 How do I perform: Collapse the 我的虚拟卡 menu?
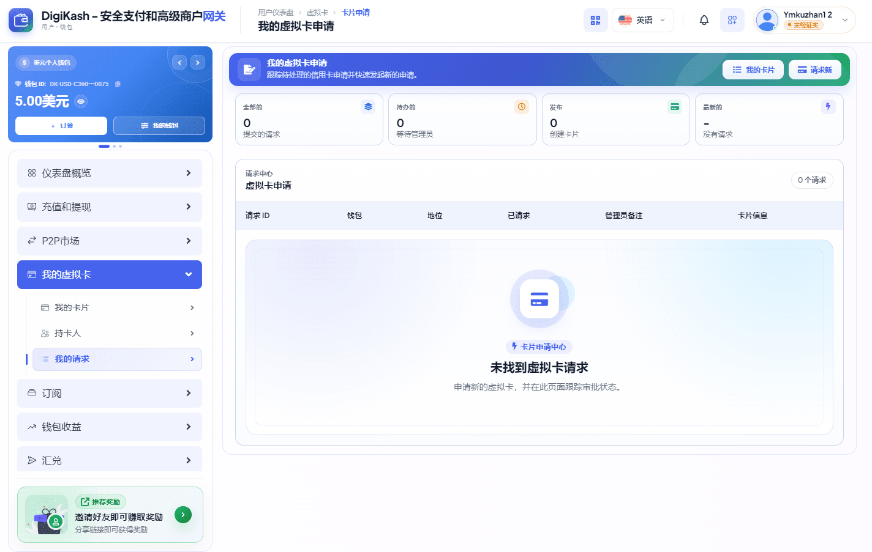click(110, 275)
